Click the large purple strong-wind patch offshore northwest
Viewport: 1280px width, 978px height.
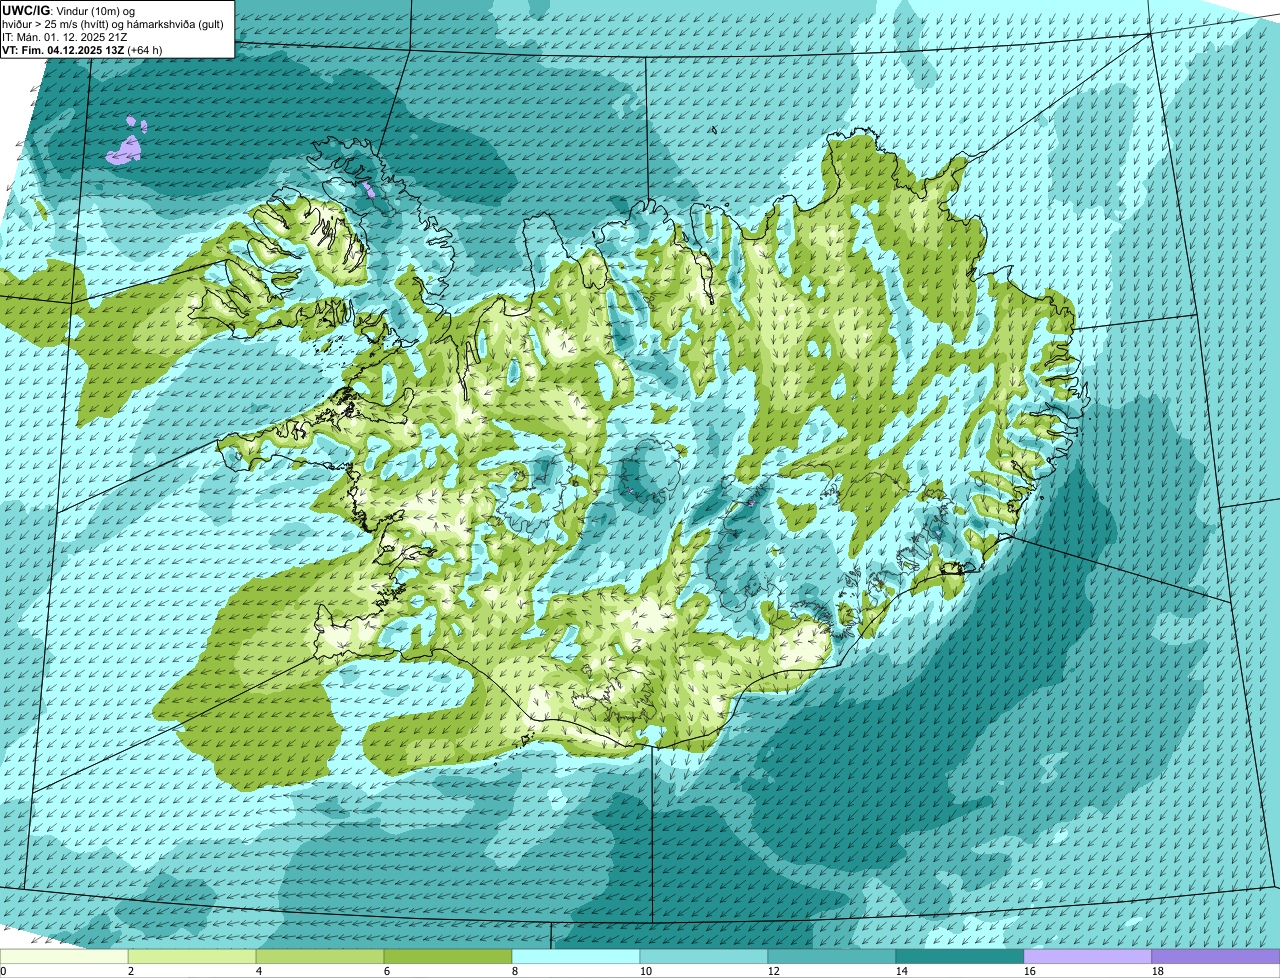125,150
